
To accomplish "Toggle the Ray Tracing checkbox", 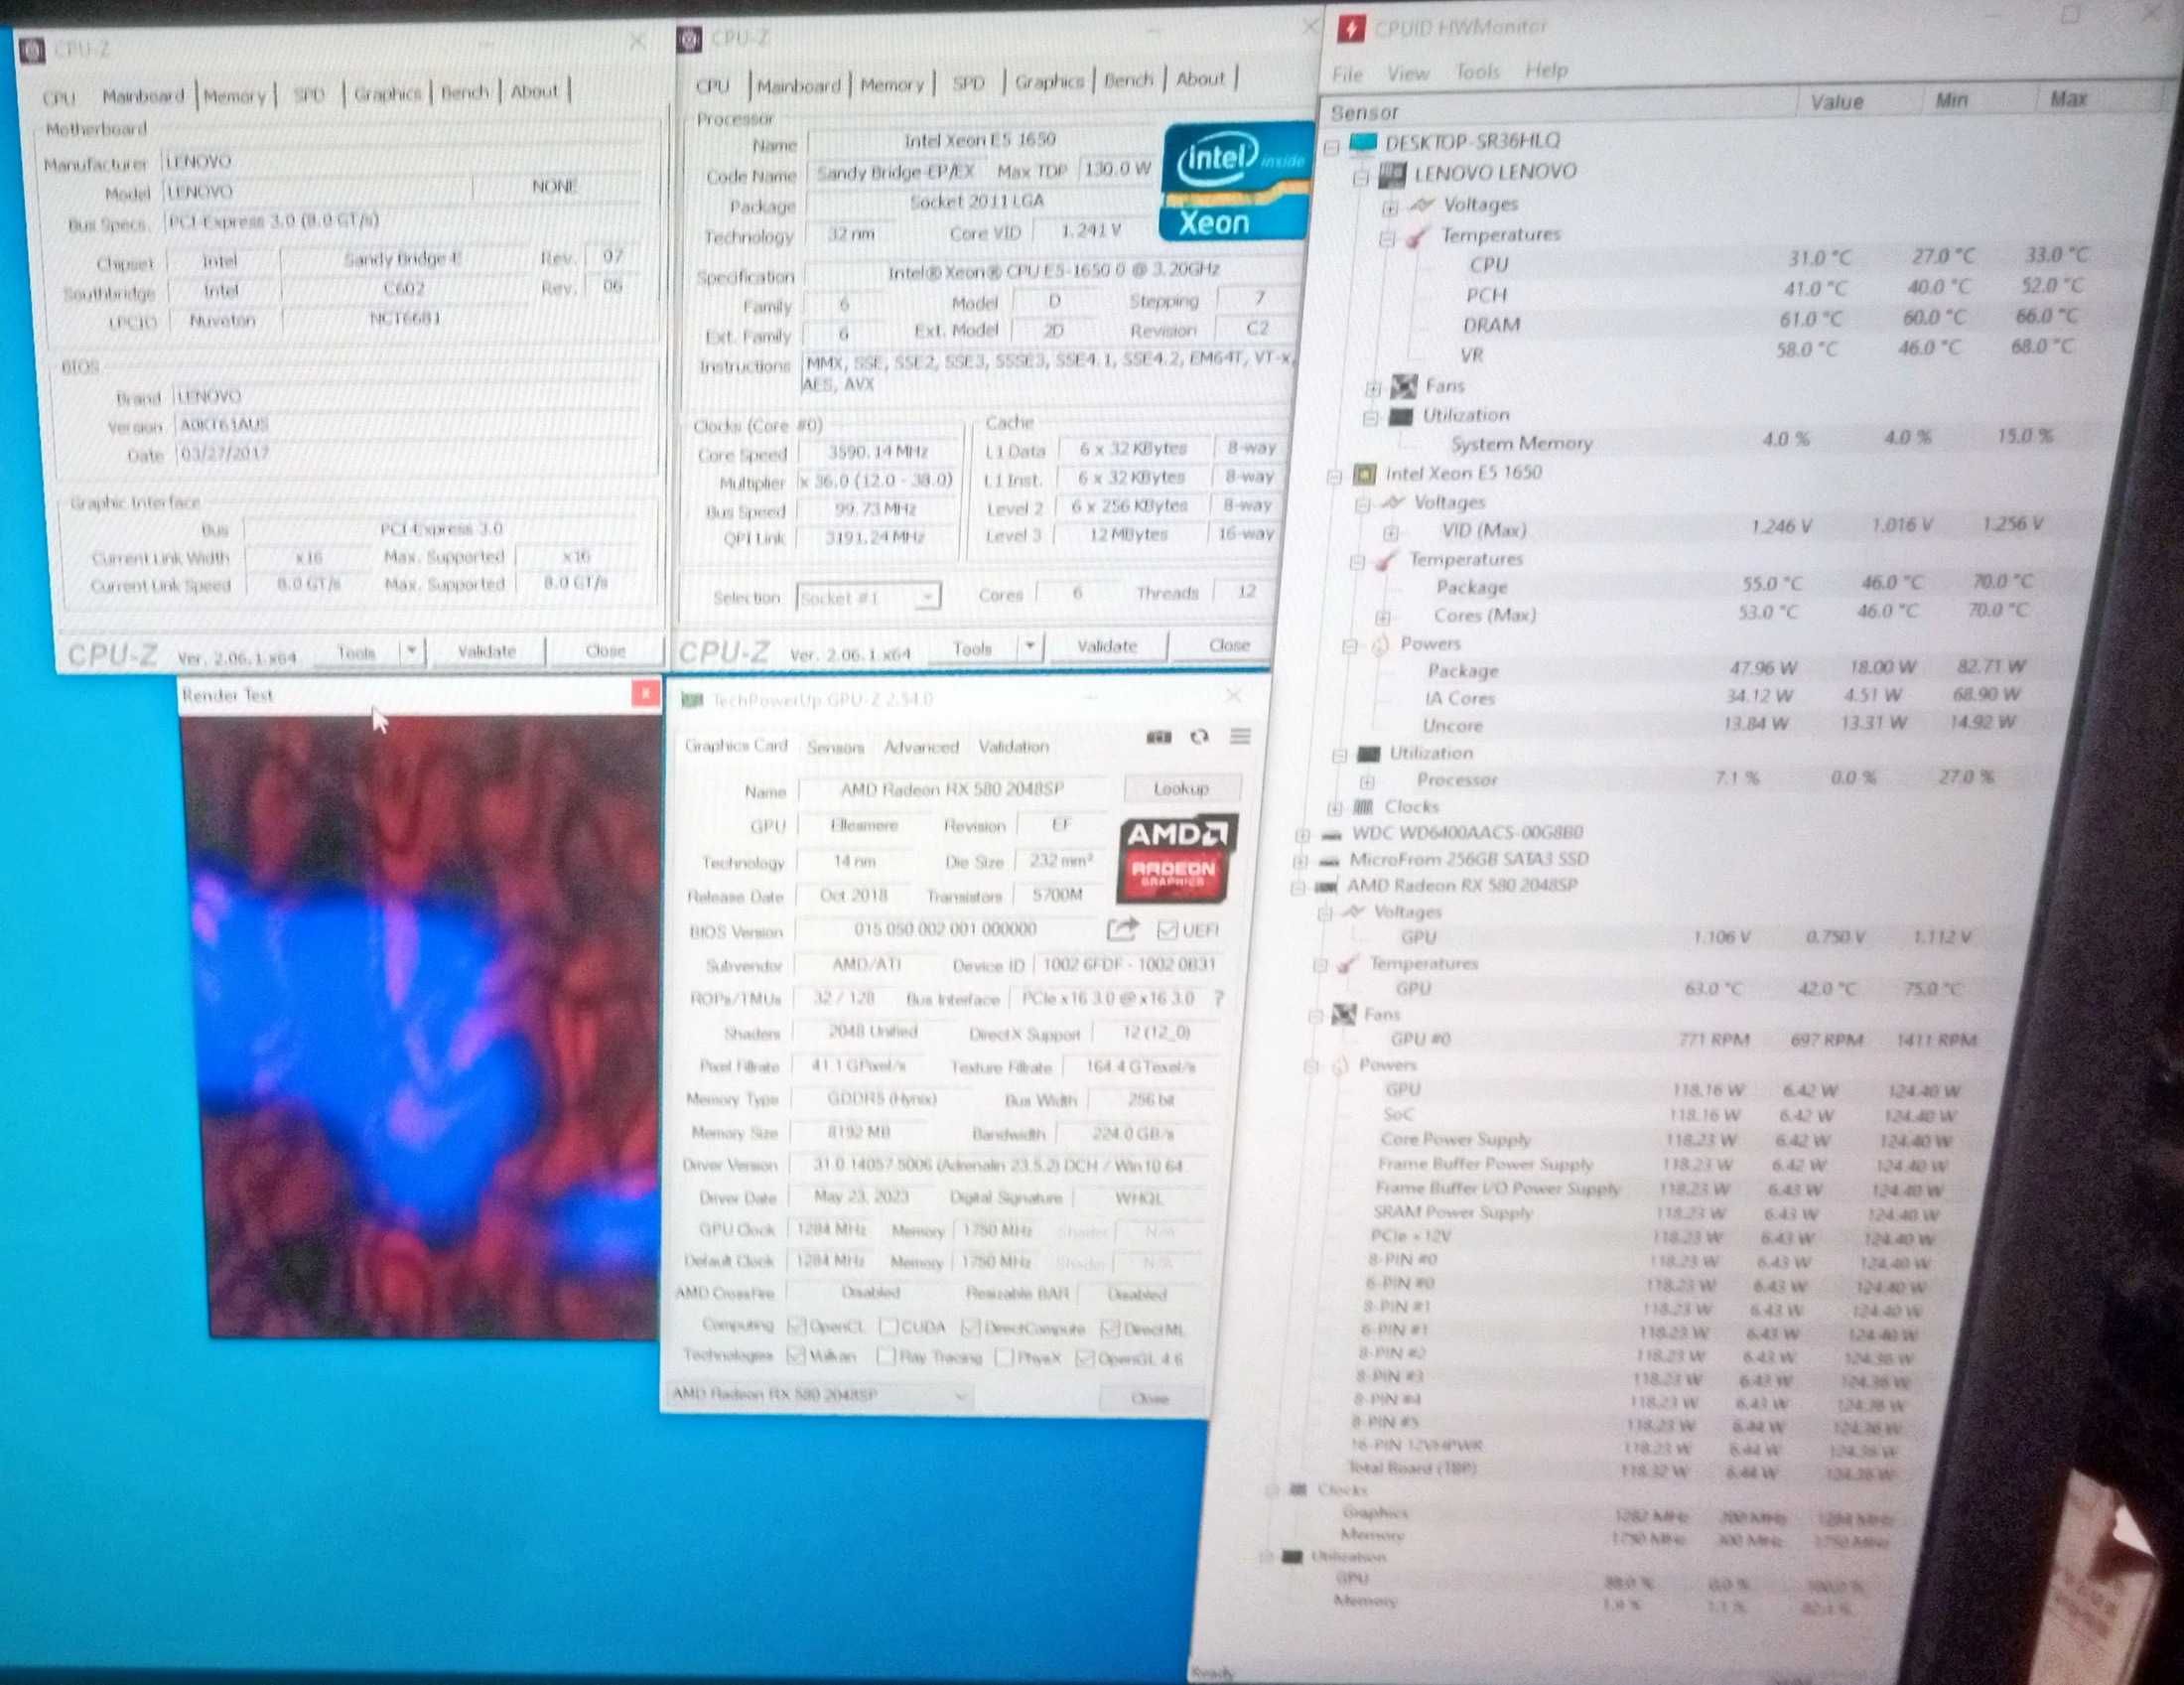I will [884, 1356].
